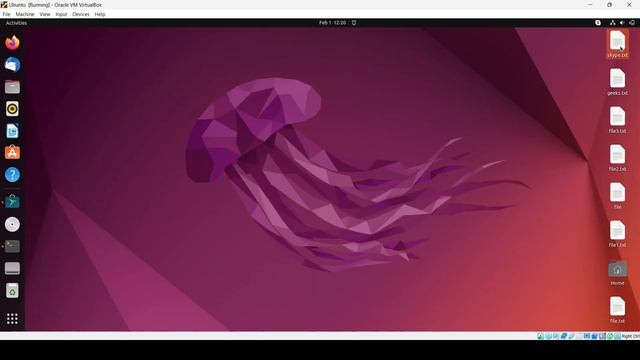Open the Trash from the dock

click(12, 291)
